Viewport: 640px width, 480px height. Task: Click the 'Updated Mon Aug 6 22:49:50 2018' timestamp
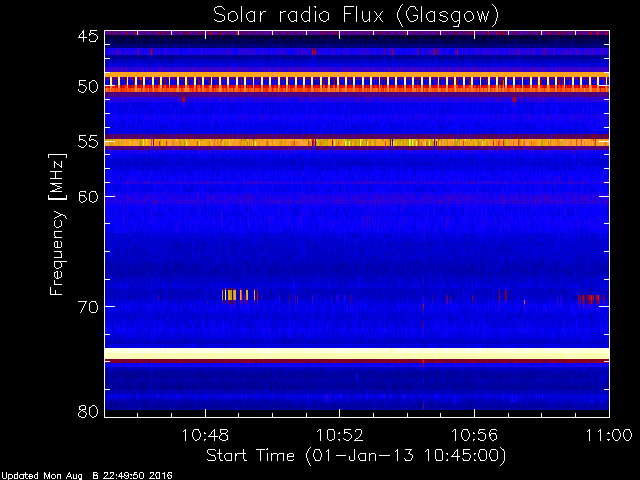(x=87, y=476)
